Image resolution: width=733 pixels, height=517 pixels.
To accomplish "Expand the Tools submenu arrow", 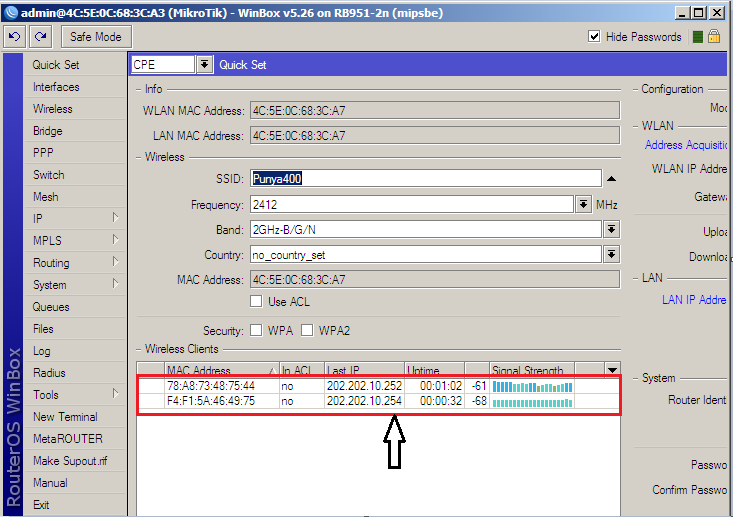I will tap(115, 394).
